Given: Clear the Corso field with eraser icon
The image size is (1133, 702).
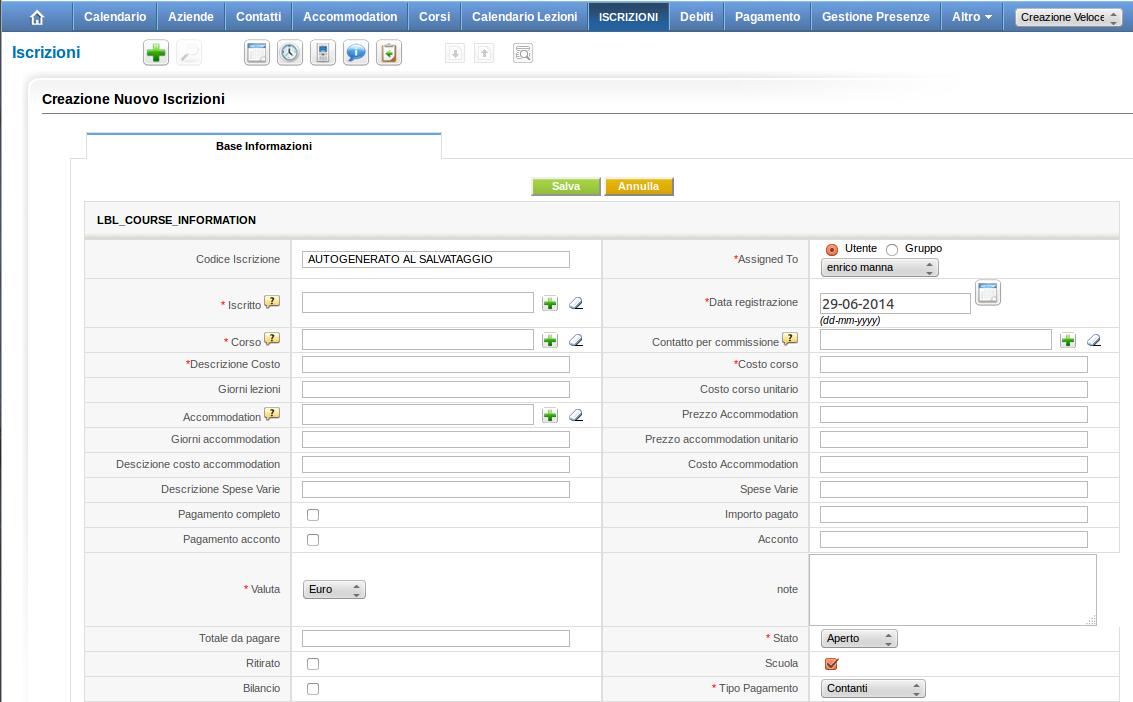Looking at the screenshot, I should point(576,340).
